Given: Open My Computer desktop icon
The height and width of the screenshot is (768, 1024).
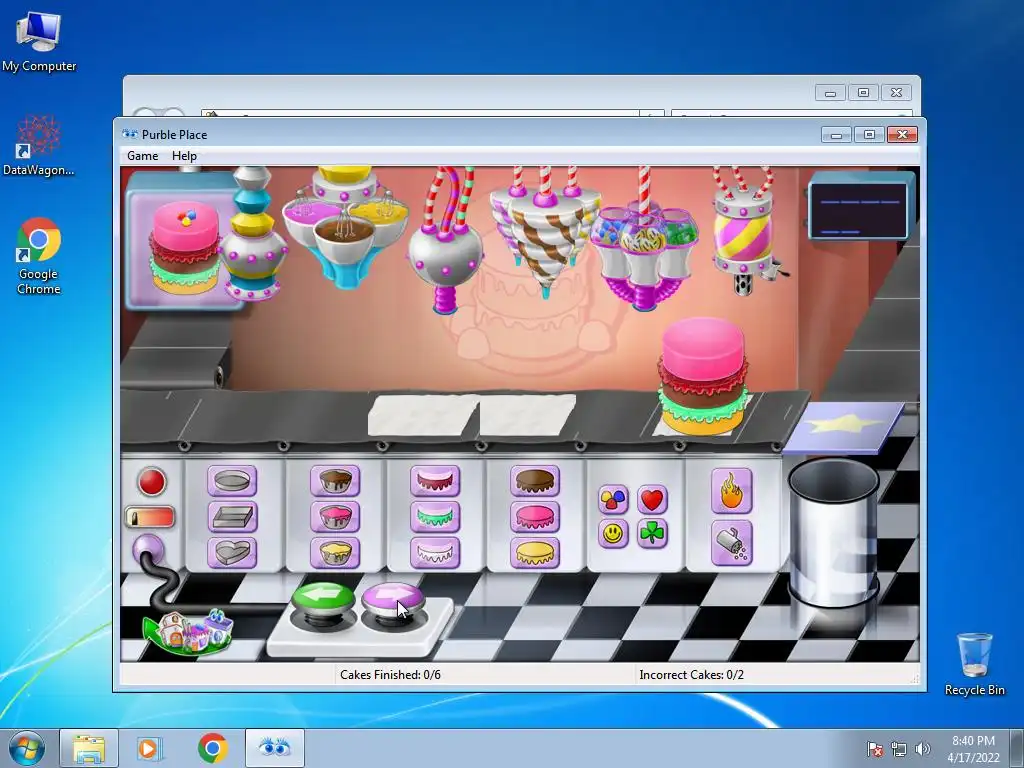Looking at the screenshot, I should (39, 42).
